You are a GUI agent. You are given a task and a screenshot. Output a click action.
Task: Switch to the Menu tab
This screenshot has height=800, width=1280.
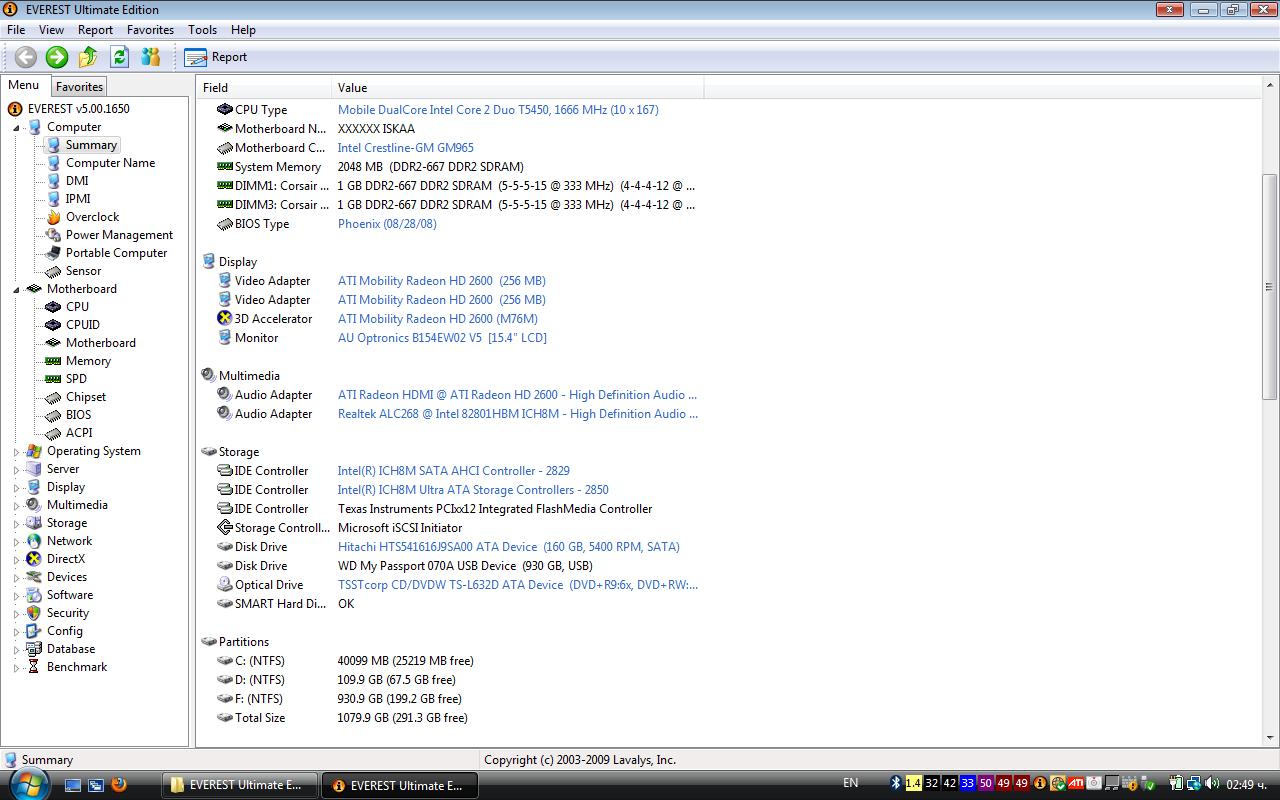[x=24, y=85]
